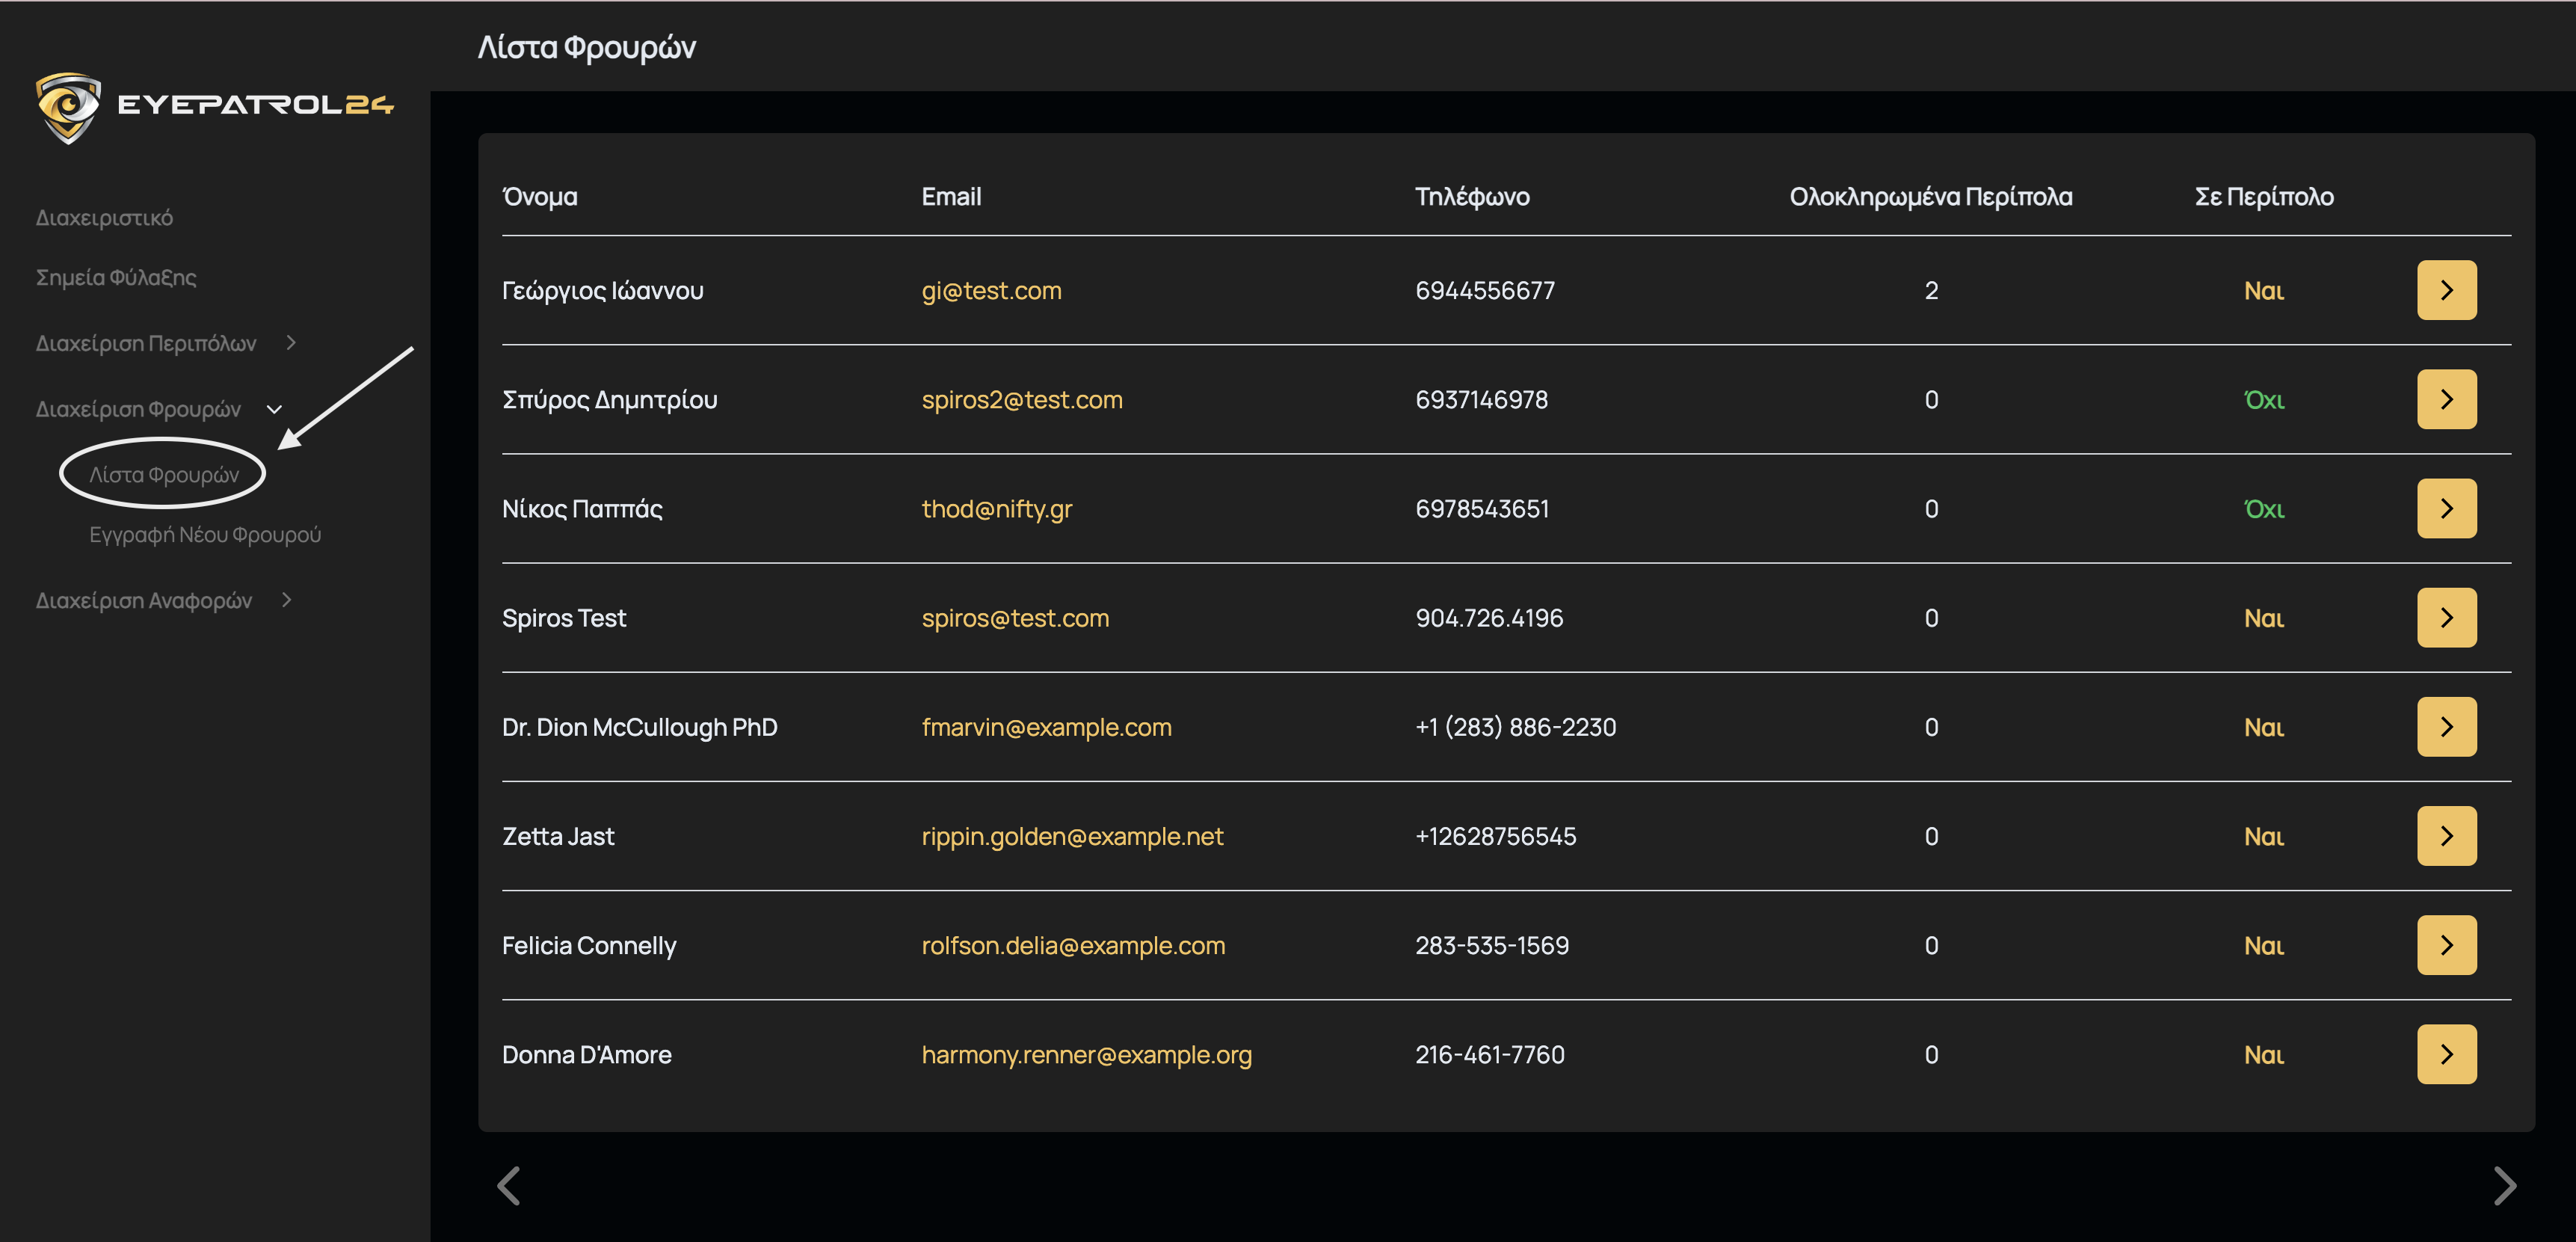This screenshot has width=2576, height=1242.
Task: Click email link gi@test.com
Action: point(991,291)
